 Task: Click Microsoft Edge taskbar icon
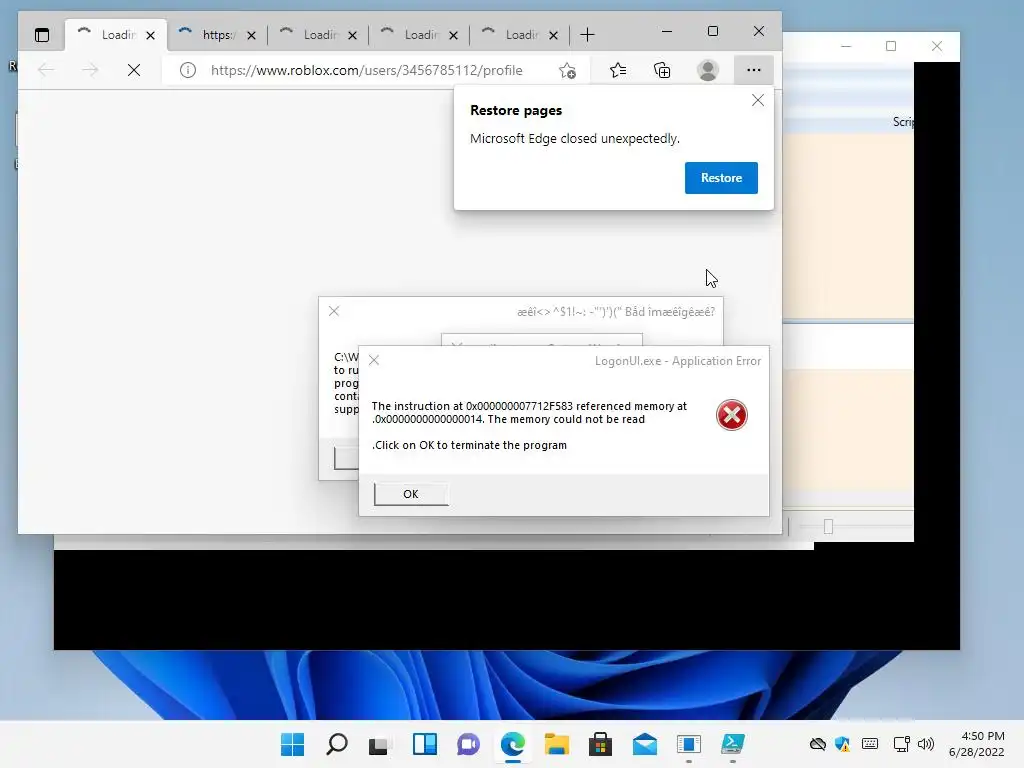(513, 744)
